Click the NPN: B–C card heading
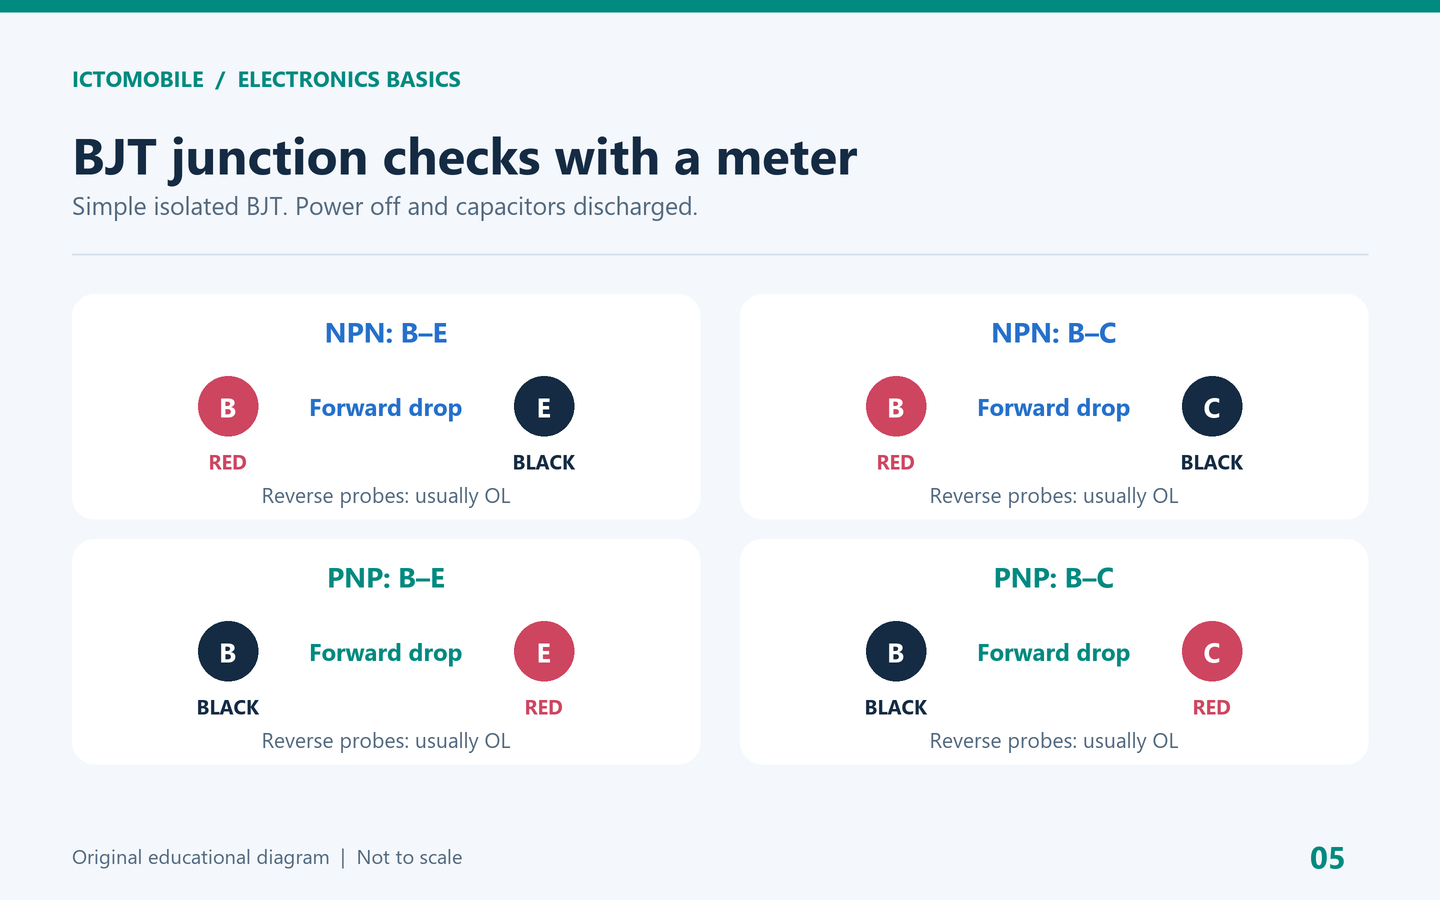Image resolution: width=1440 pixels, height=900 pixels. 1054,333
